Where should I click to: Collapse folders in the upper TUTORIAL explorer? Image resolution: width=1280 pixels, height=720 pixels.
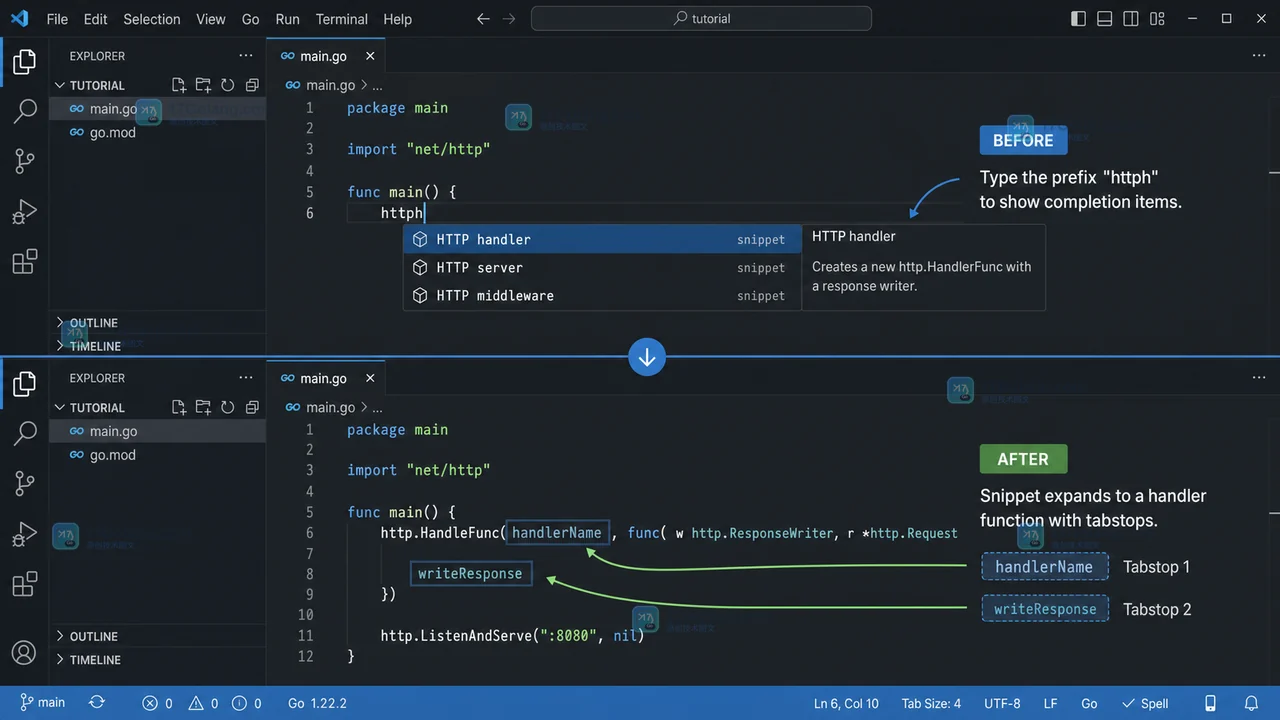tap(252, 85)
